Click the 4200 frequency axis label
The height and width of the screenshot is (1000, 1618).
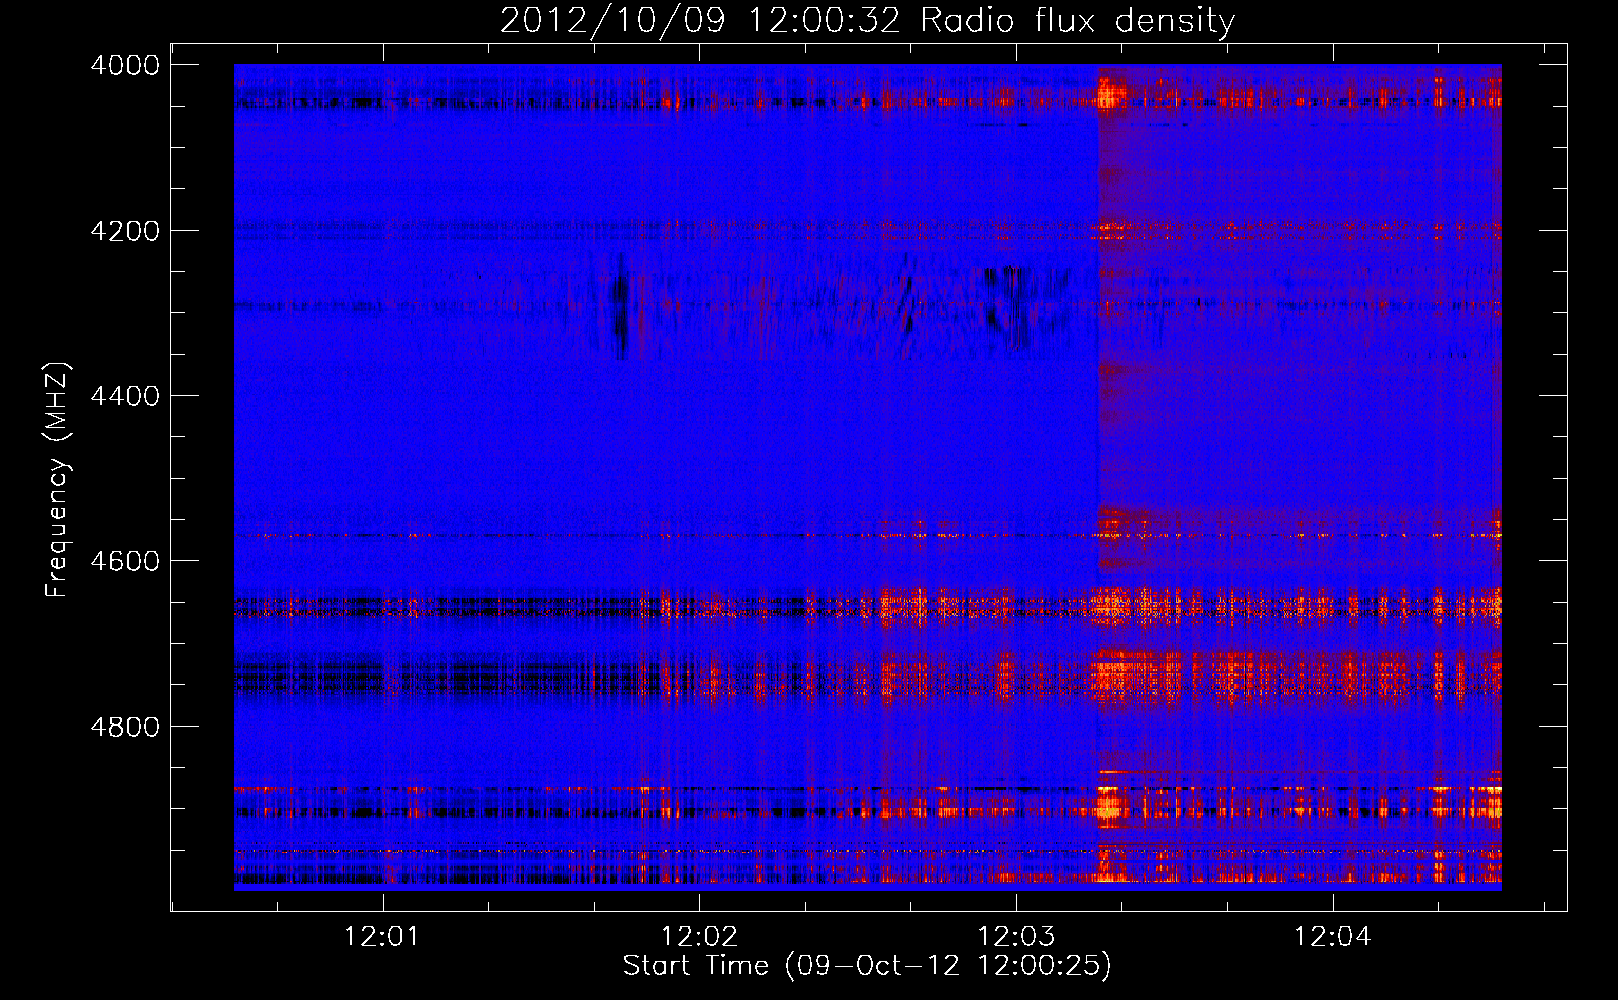(x=125, y=231)
